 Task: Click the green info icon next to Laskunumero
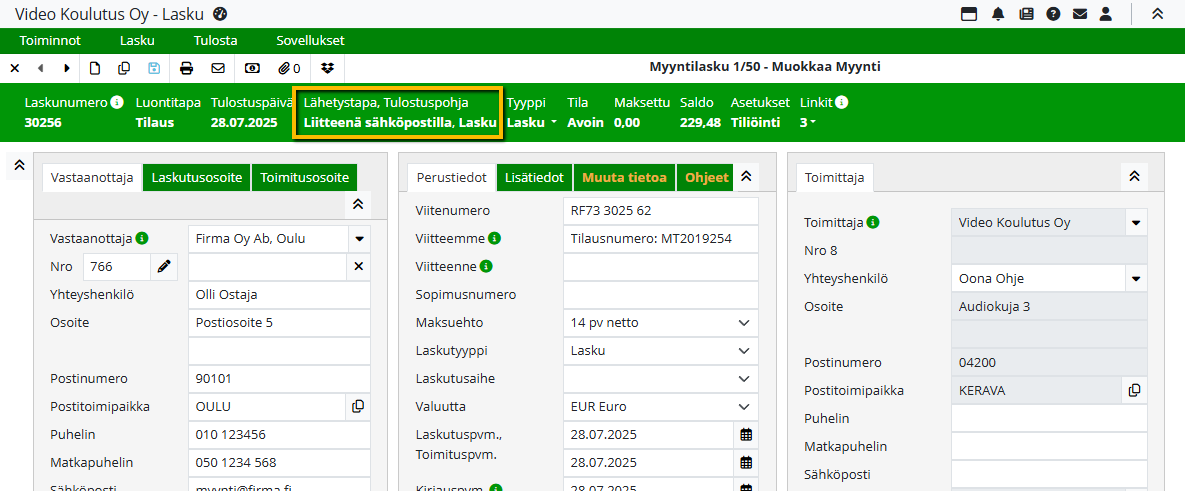coord(117,102)
